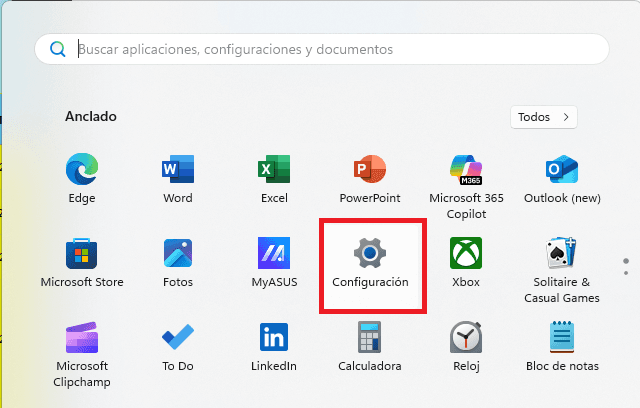Open the Microsoft Store

[82, 262]
